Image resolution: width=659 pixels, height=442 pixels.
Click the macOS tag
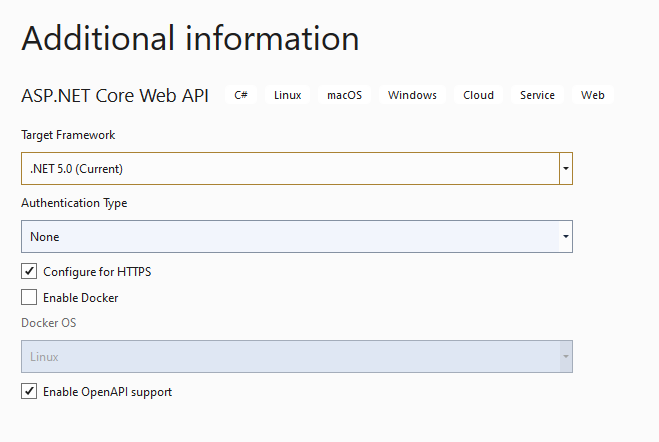(344, 95)
